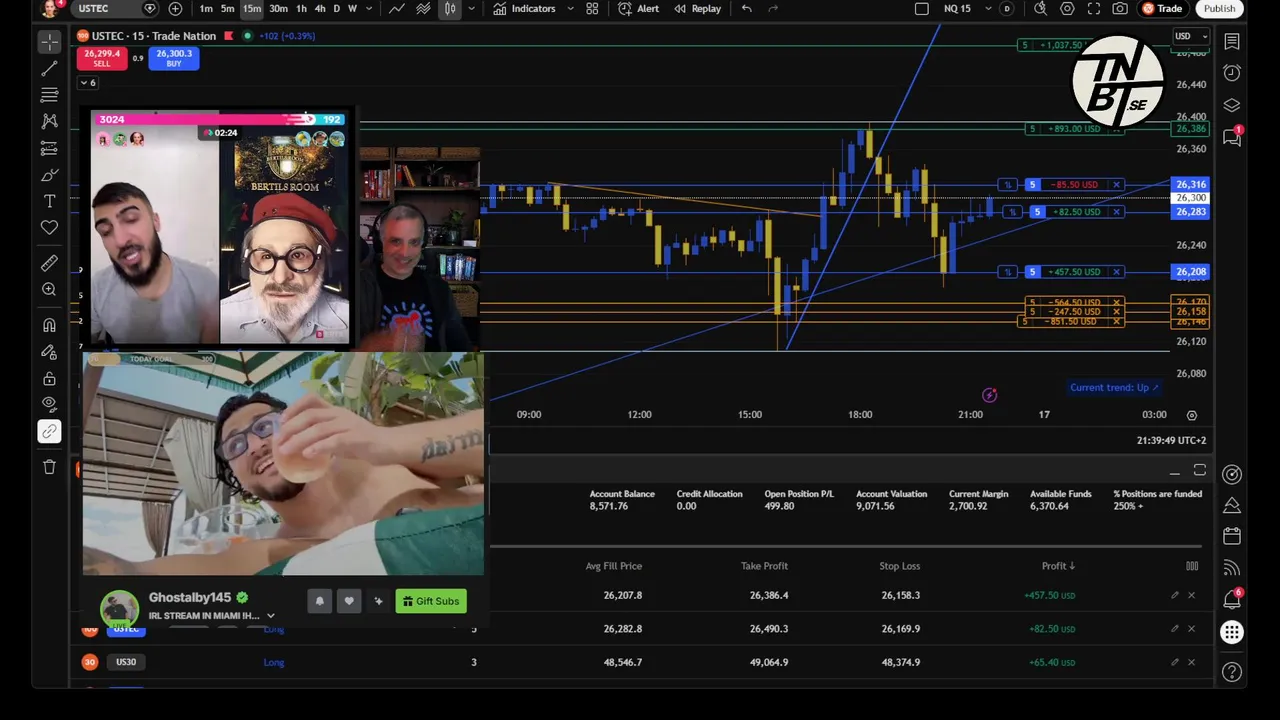Switch to the 1m timeframe
The height and width of the screenshot is (720, 1280).
(206, 9)
